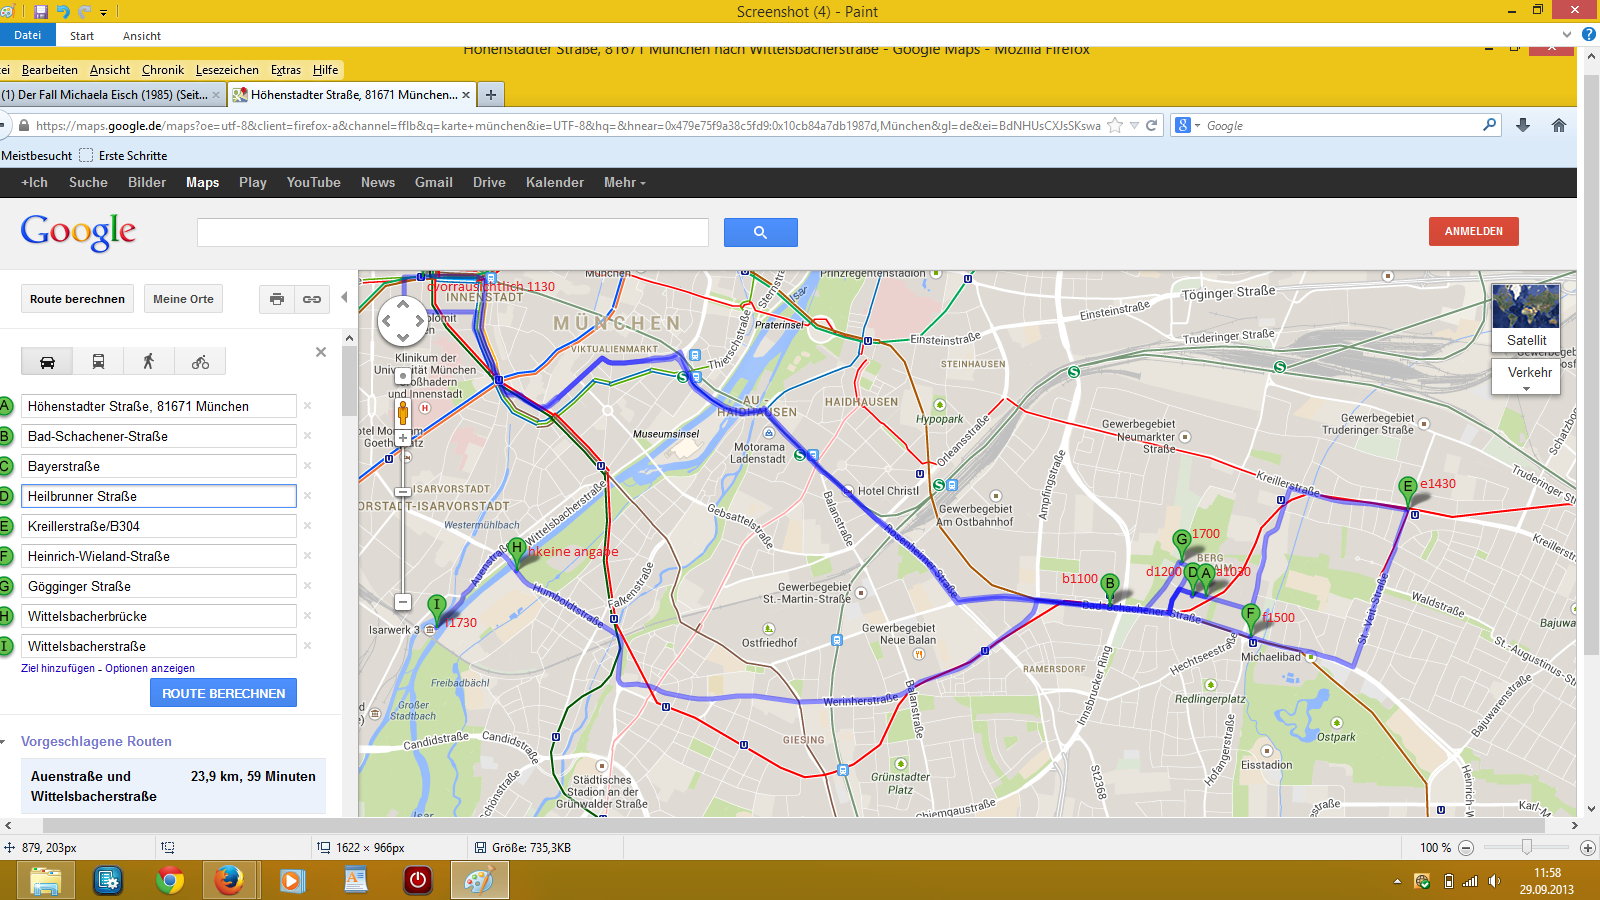This screenshot has height=900, width=1600.
Task: Switch to the Ansicht ribbon tab
Action: (x=141, y=36)
